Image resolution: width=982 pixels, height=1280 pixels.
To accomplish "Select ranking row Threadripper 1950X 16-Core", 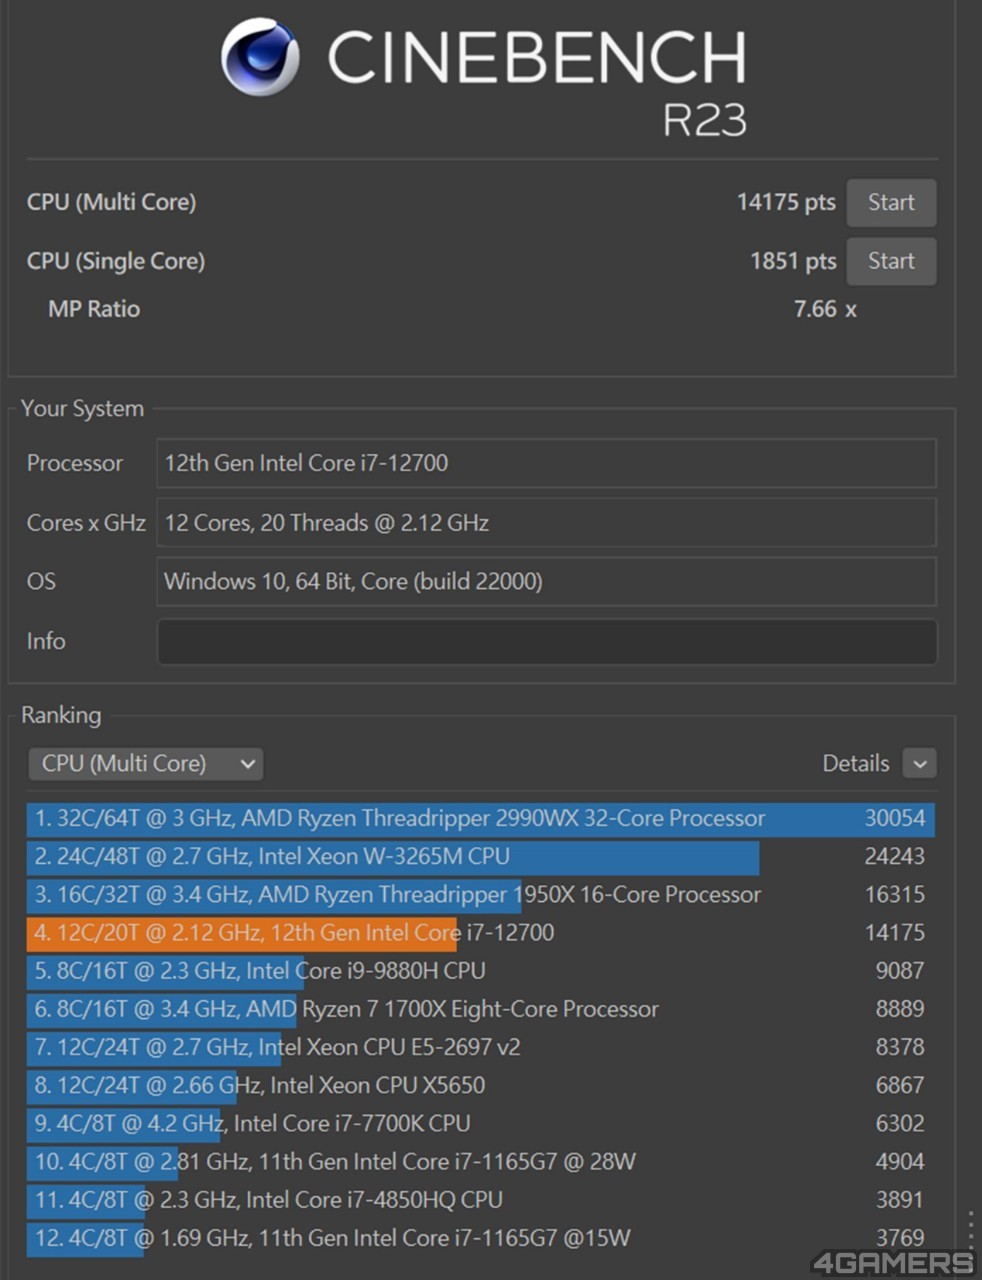I will click(x=481, y=895).
